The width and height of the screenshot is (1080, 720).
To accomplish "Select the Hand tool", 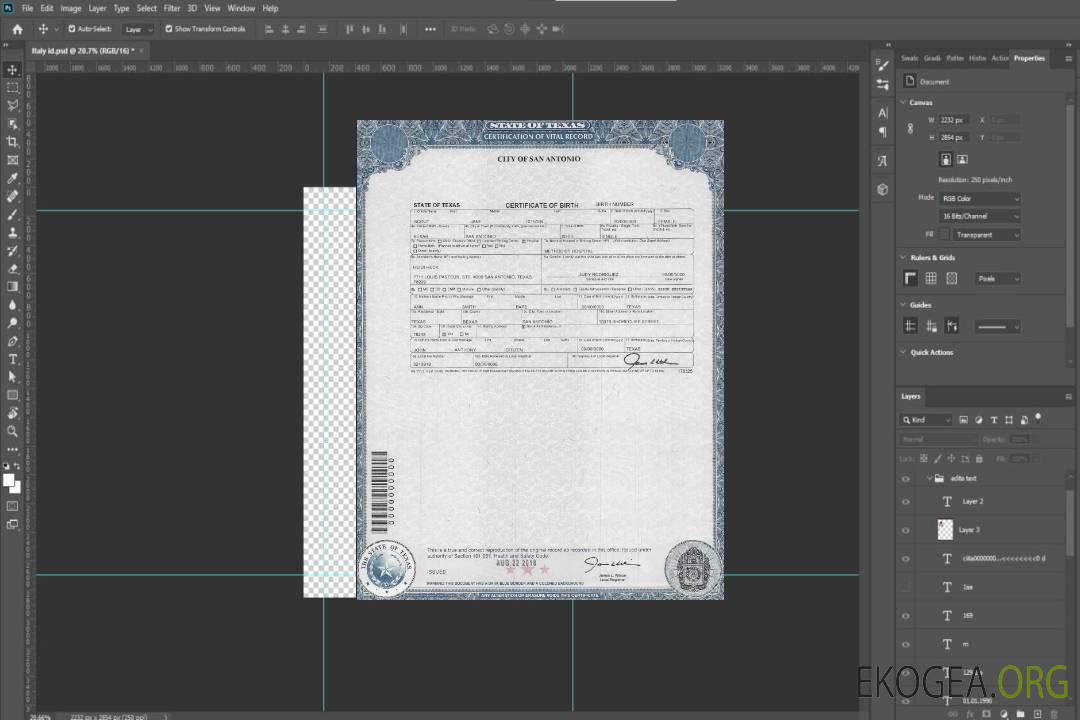I will (12, 413).
